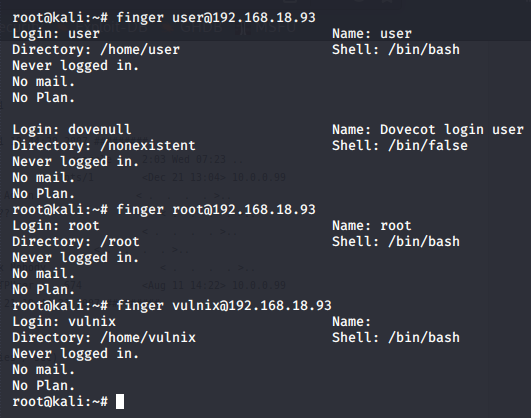Click the 'Directory: /nonexistent' text
531x418 pixels.
tap(104, 146)
